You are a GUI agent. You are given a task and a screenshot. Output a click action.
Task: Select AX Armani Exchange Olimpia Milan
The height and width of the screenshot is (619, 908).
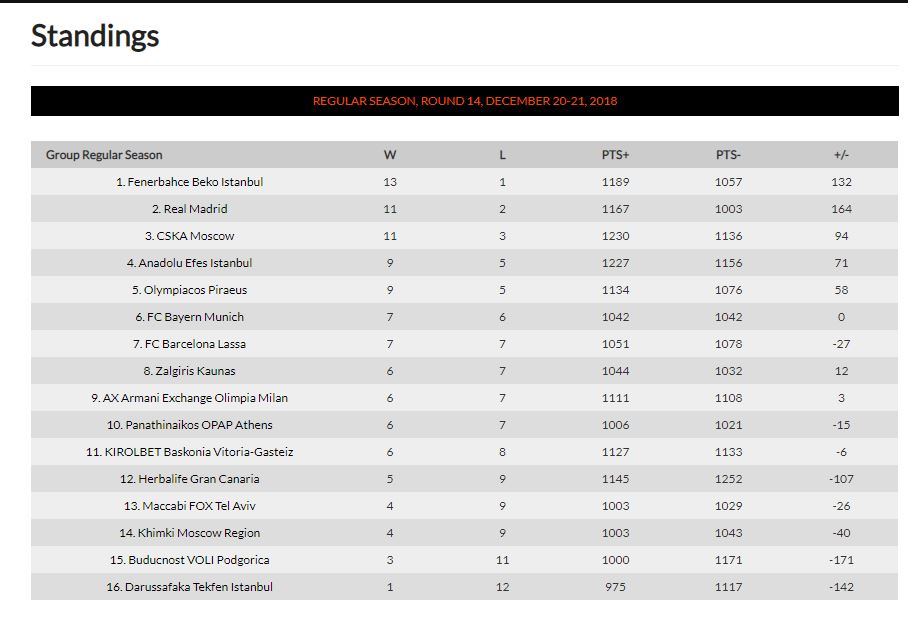tap(195, 398)
